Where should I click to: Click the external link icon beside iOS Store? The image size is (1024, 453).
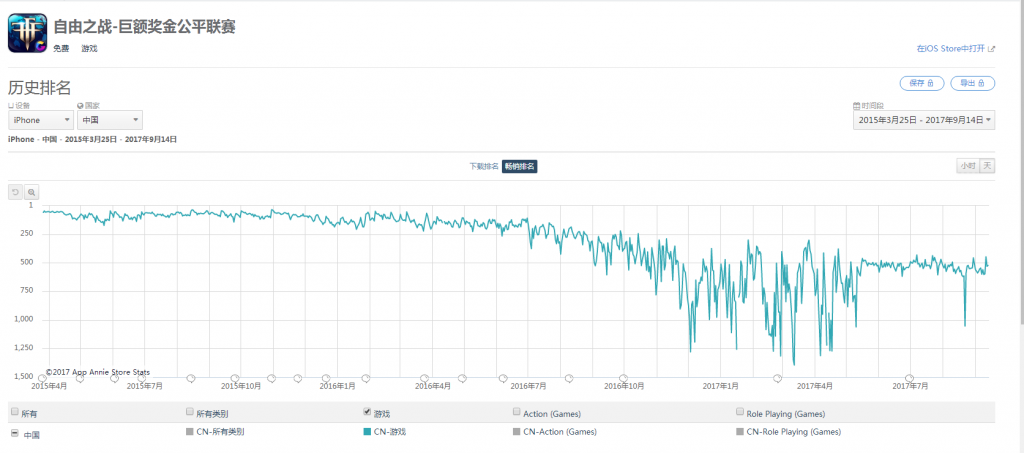pyautogui.click(x=991, y=49)
